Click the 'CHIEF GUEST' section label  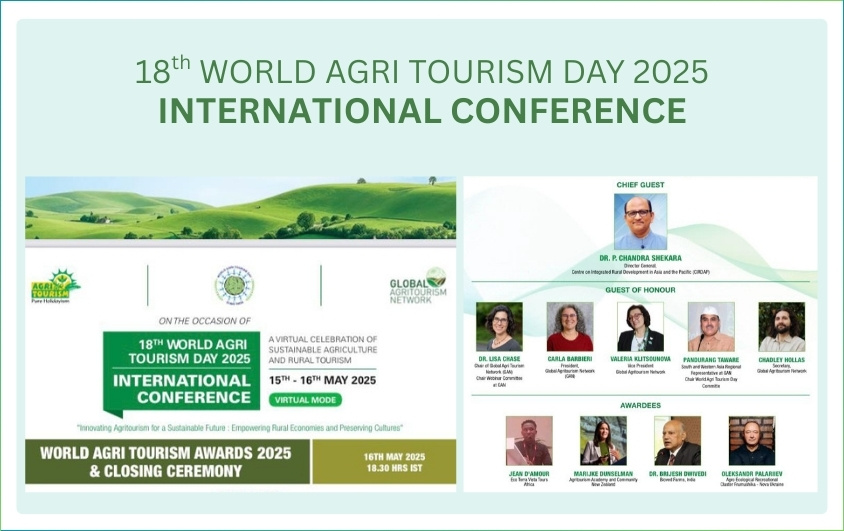[641, 185]
